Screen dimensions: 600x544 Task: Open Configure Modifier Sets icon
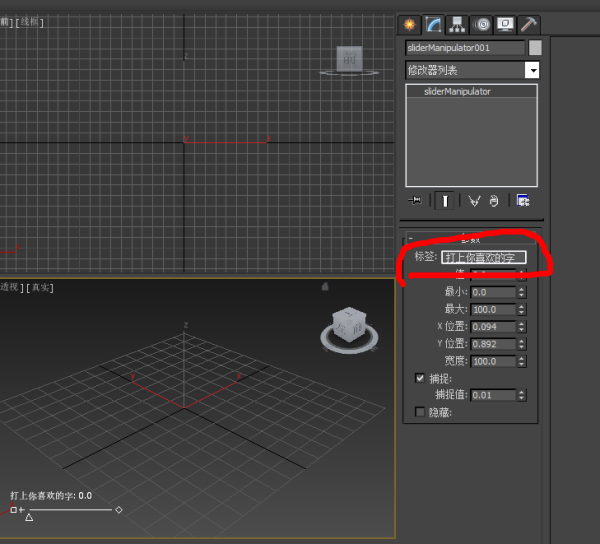tap(523, 201)
